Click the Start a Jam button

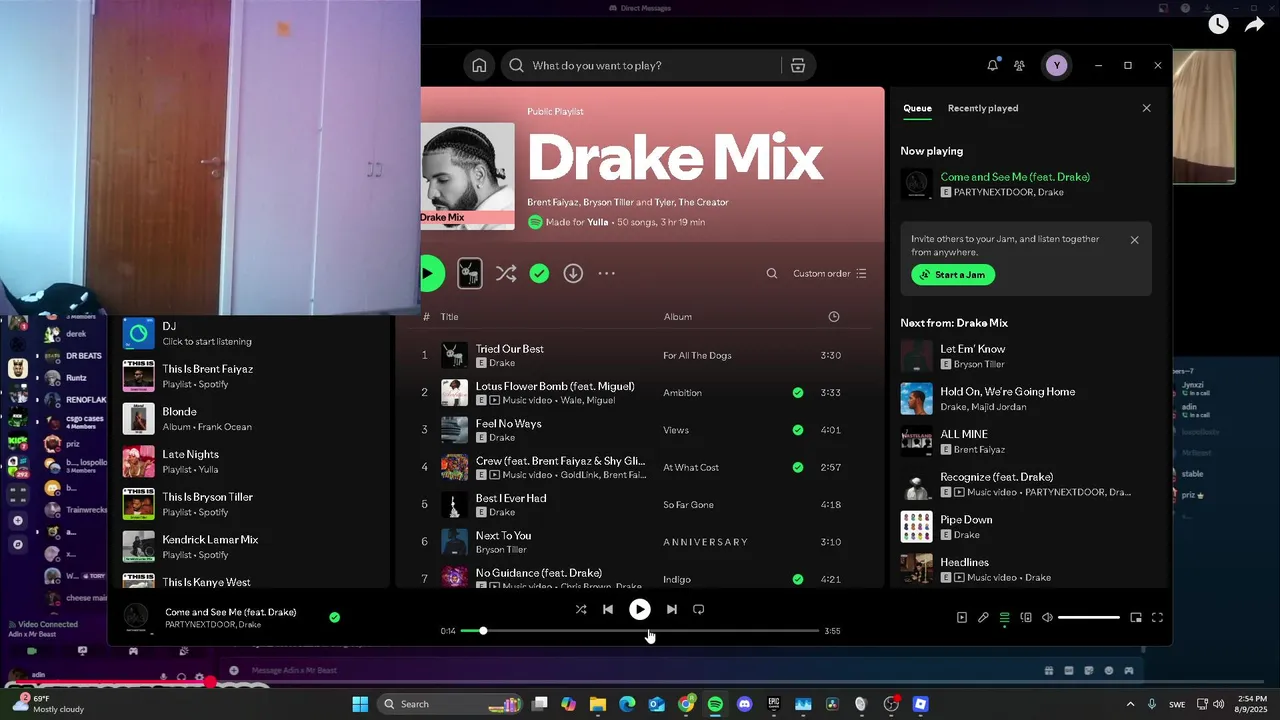click(x=953, y=275)
